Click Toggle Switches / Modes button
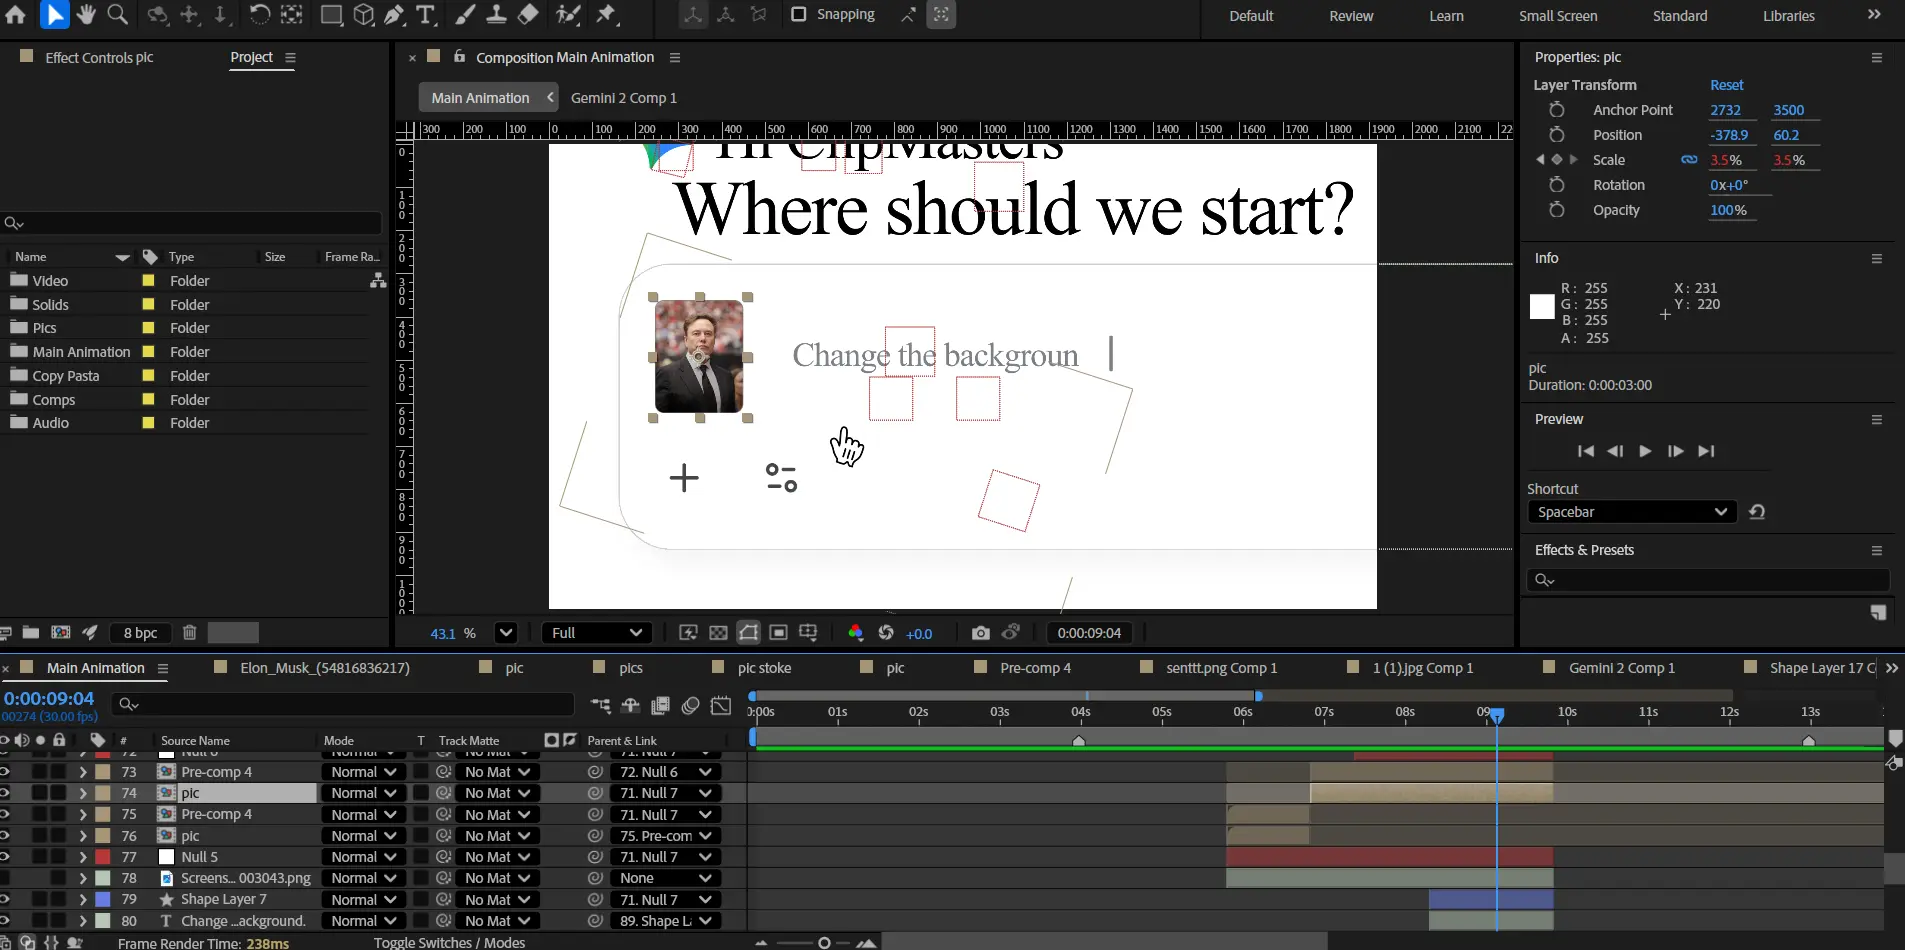This screenshot has width=1905, height=950. click(449, 942)
